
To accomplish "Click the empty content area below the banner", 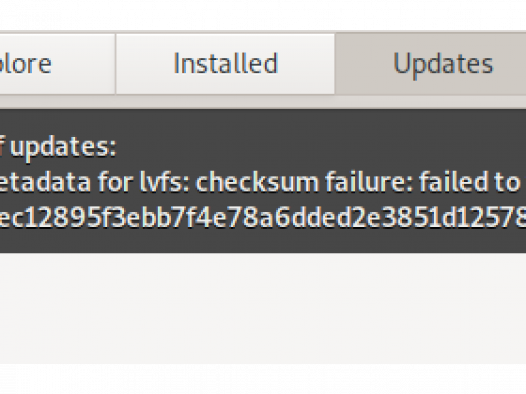I will pyautogui.click(x=263, y=308).
